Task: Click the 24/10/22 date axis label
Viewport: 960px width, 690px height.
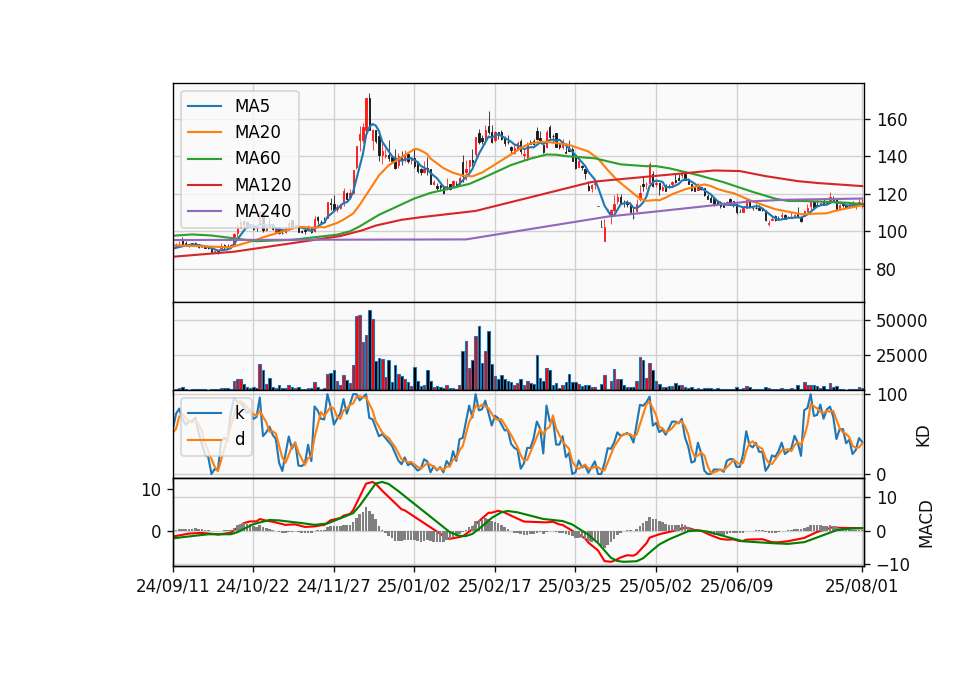Action: click(253, 586)
